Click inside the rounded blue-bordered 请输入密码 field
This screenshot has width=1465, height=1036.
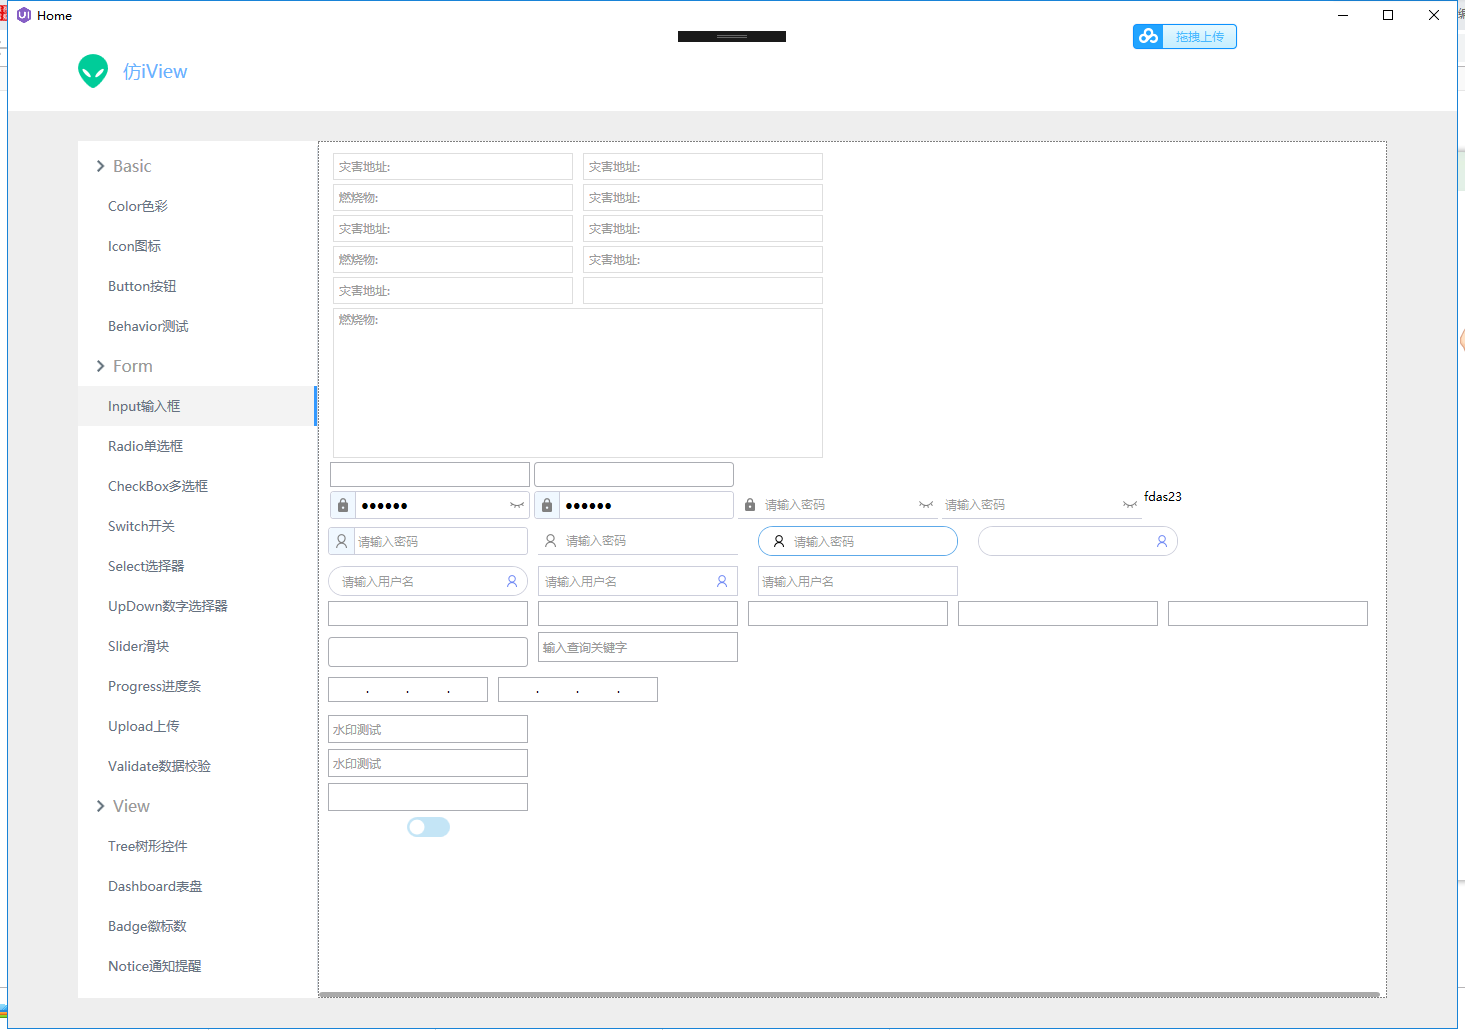(x=858, y=541)
